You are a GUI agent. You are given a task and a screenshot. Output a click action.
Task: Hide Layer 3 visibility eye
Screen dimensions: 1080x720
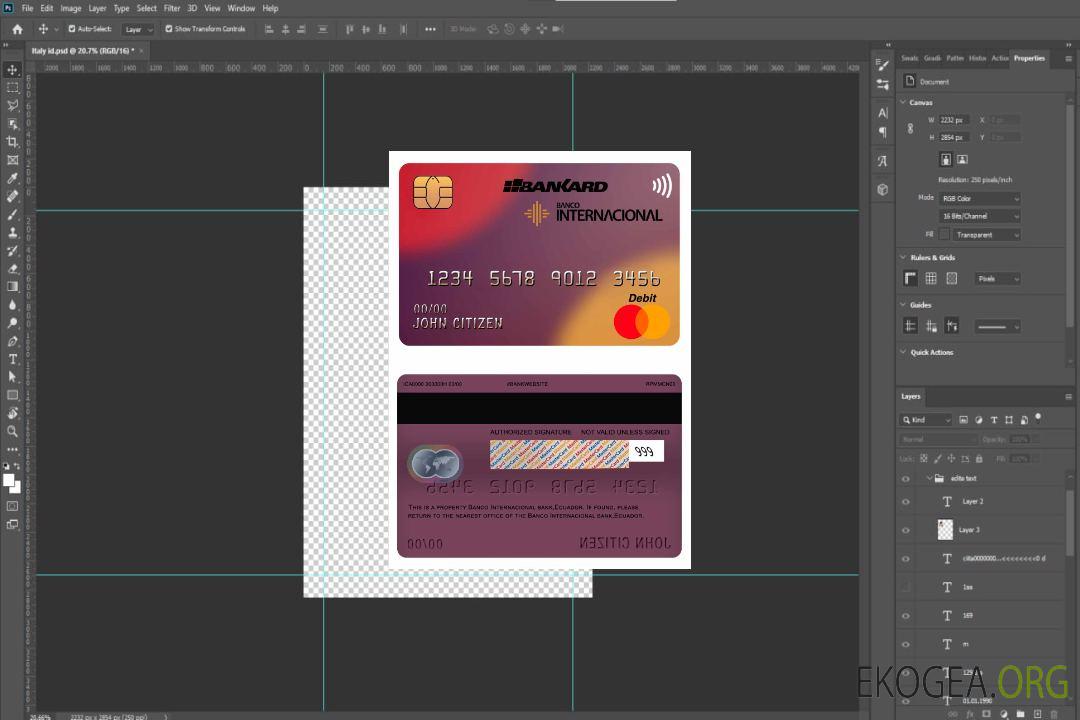tap(906, 531)
